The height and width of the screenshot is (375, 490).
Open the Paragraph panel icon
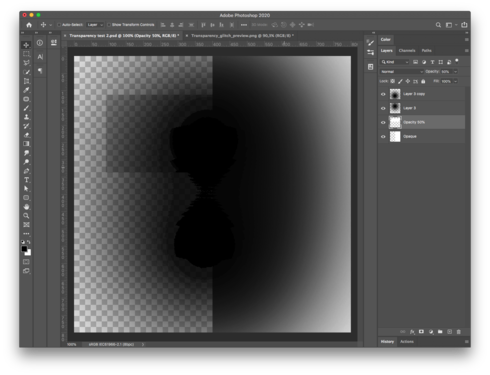(40, 70)
